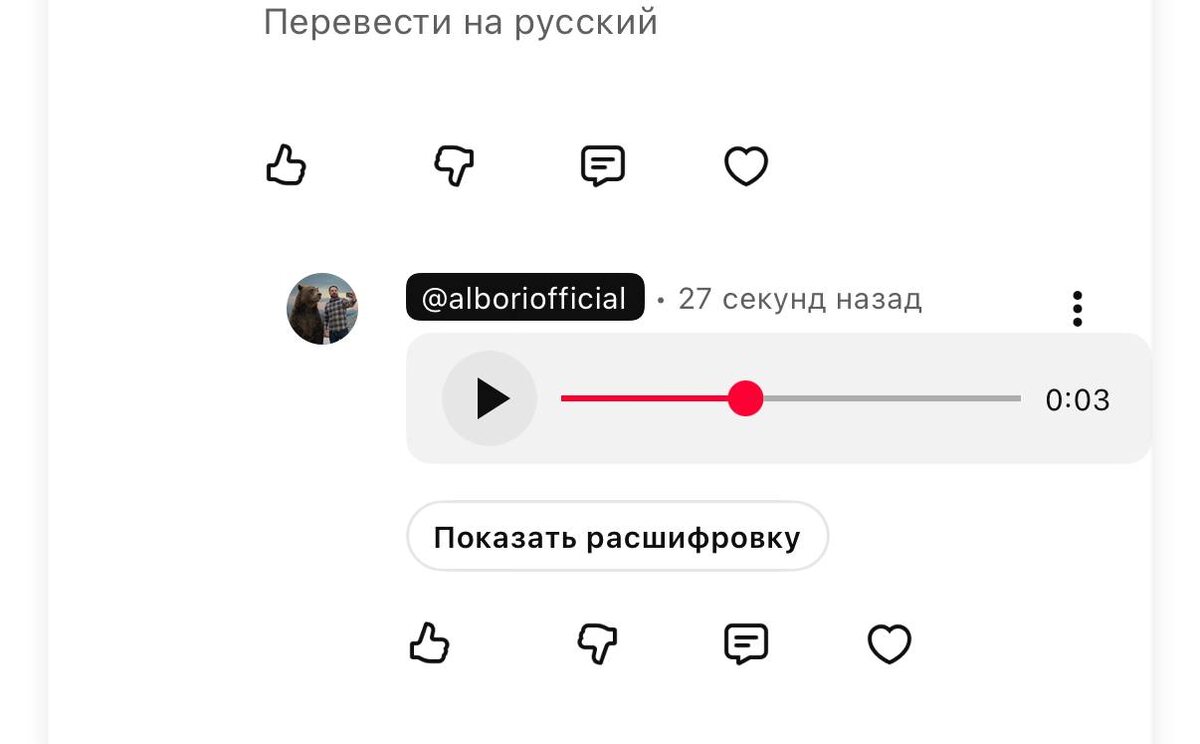Click the 0:03 audio duration label
Image resolution: width=1200 pixels, height=744 pixels.
[x=1078, y=400]
